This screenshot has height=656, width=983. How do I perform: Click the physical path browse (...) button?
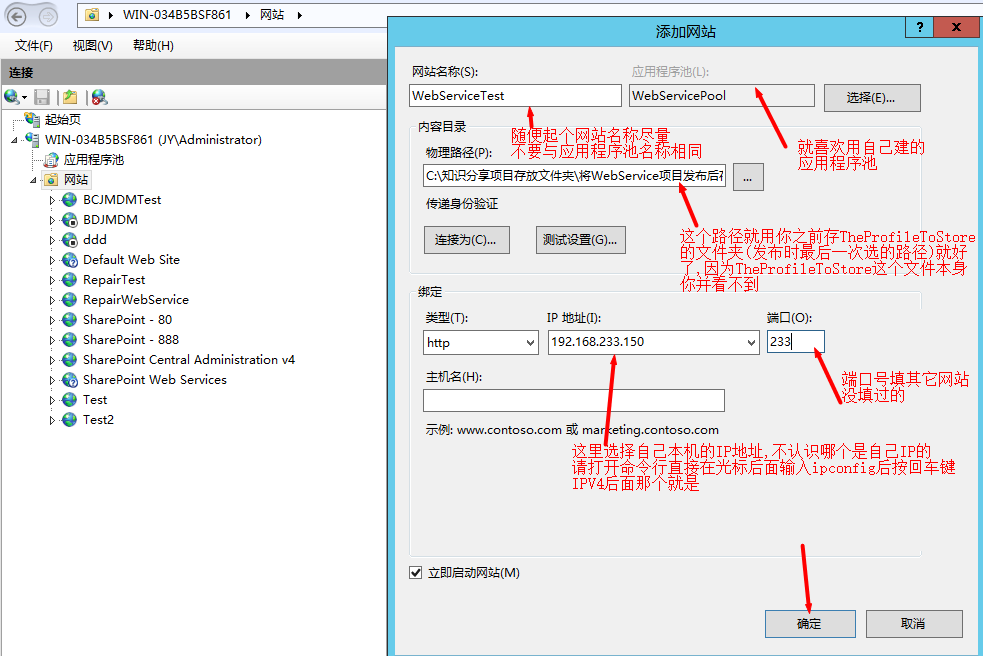click(x=748, y=177)
